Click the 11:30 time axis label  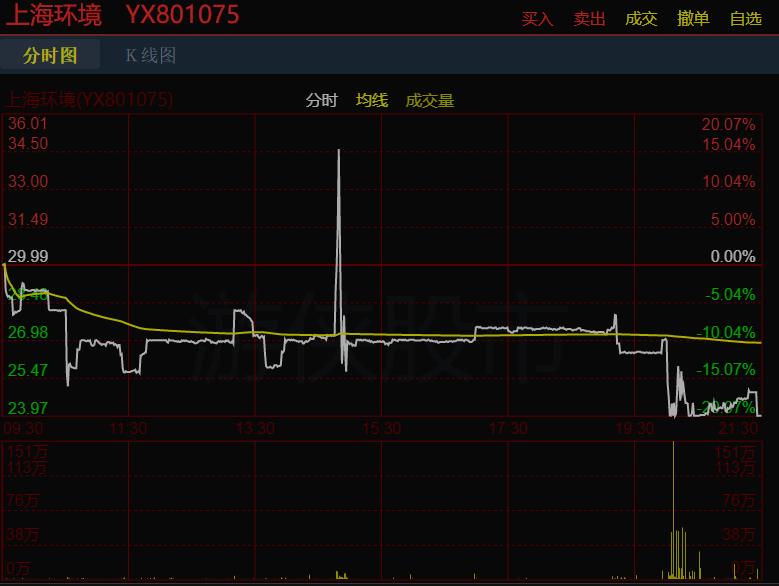128,428
